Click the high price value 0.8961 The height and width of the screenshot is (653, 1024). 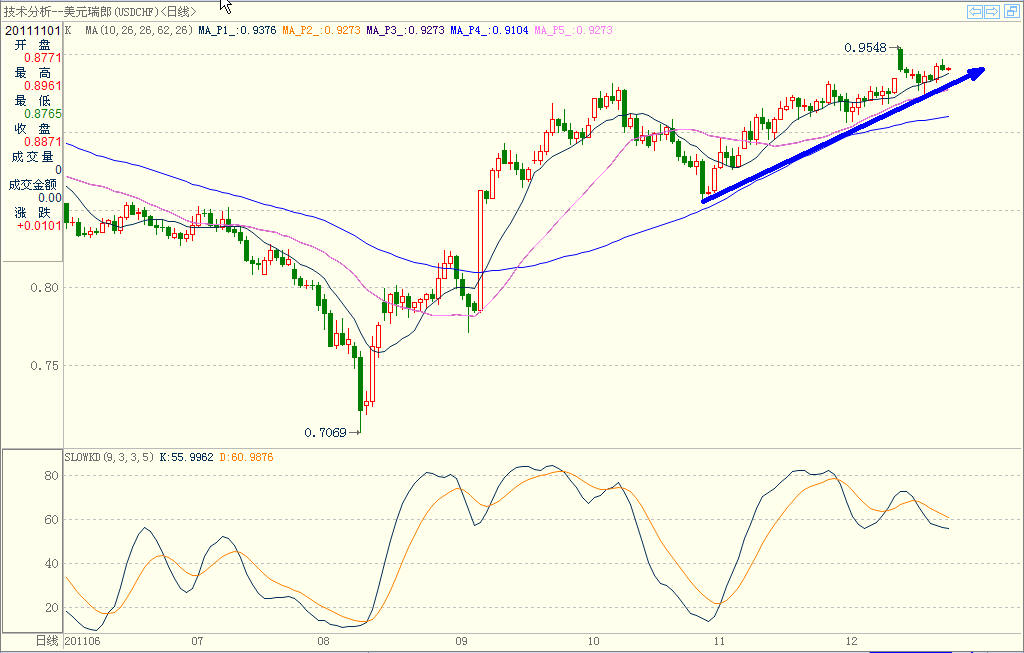point(42,86)
